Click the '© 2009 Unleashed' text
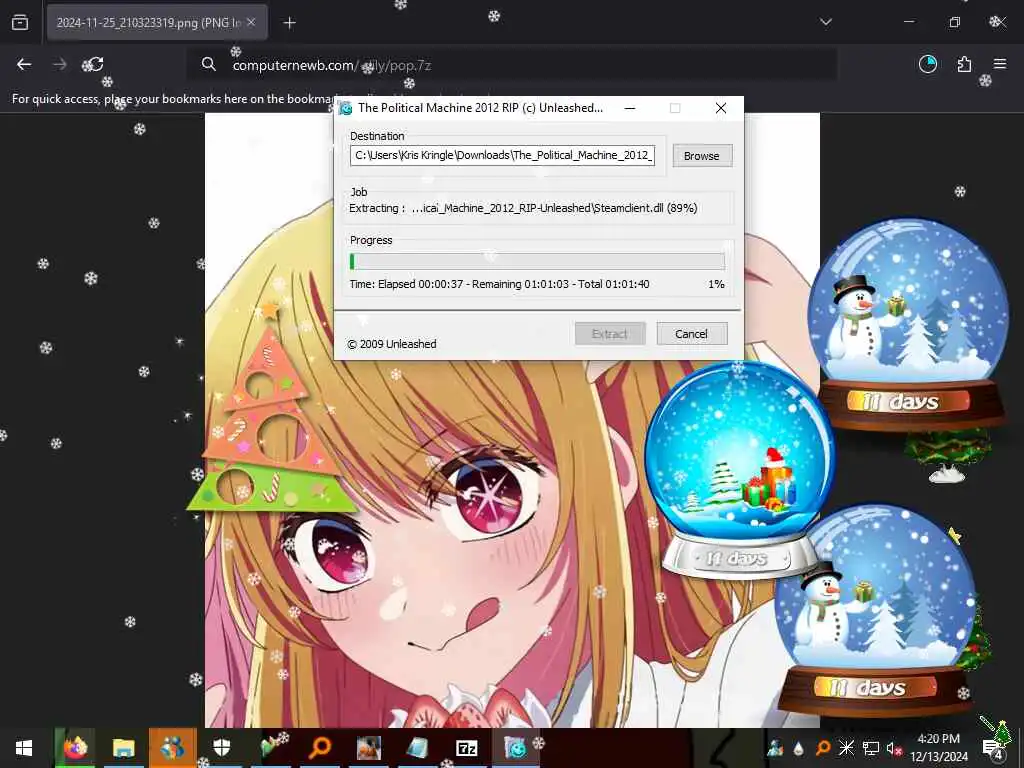 (392, 344)
